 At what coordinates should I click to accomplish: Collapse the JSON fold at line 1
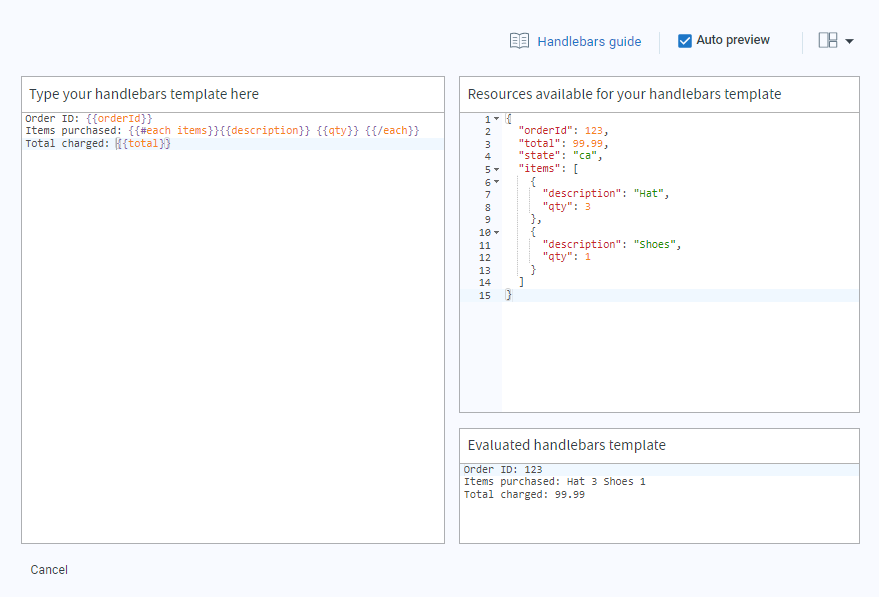click(497, 119)
